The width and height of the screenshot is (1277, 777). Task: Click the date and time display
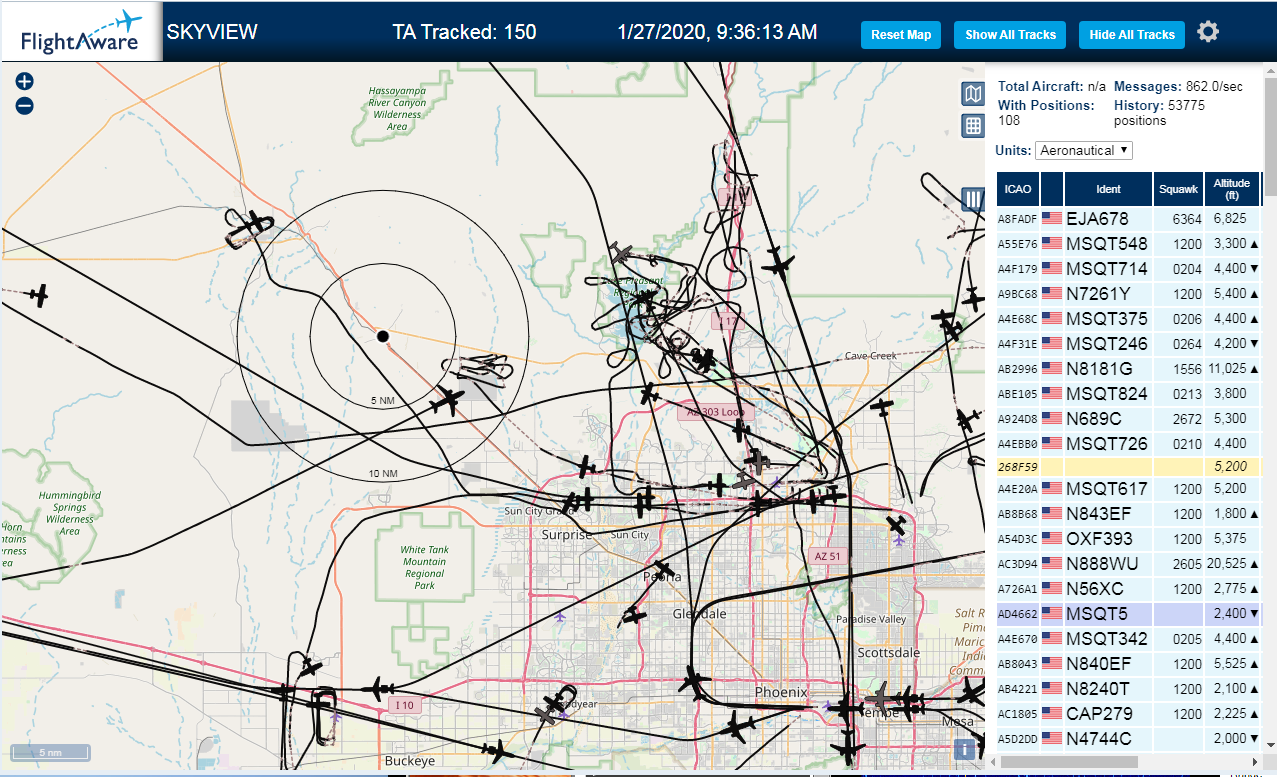pyautogui.click(x=717, y=32)
